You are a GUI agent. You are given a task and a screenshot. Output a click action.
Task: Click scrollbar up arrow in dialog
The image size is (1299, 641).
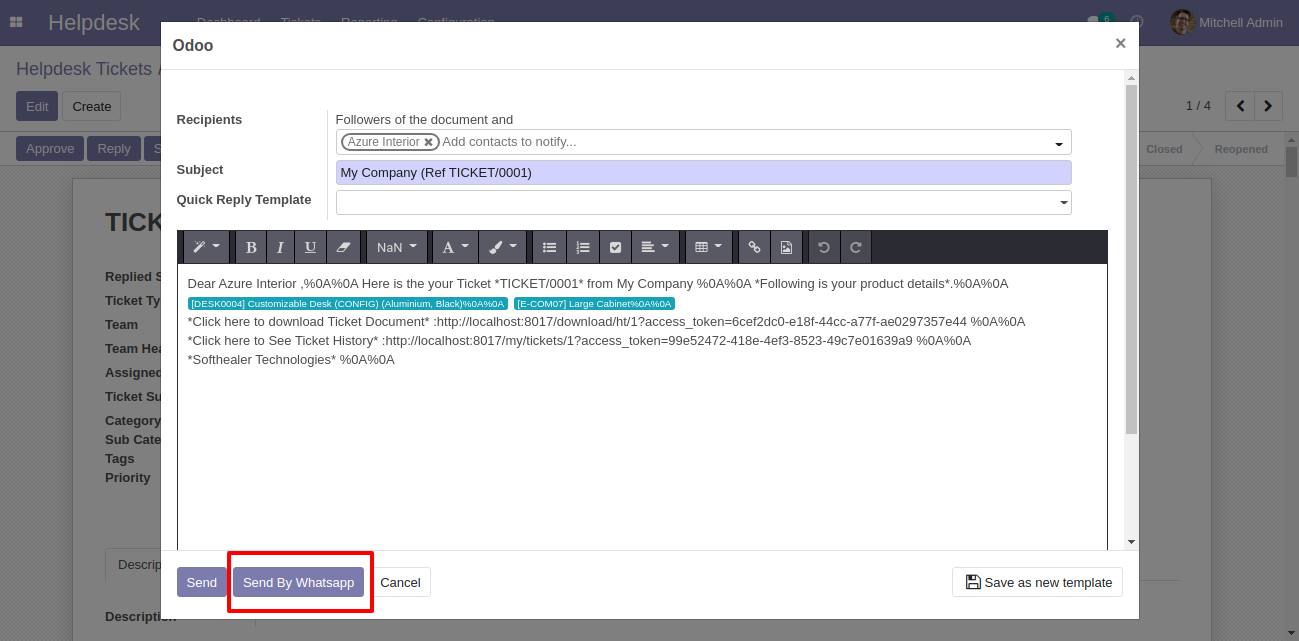pos(1131,77)
